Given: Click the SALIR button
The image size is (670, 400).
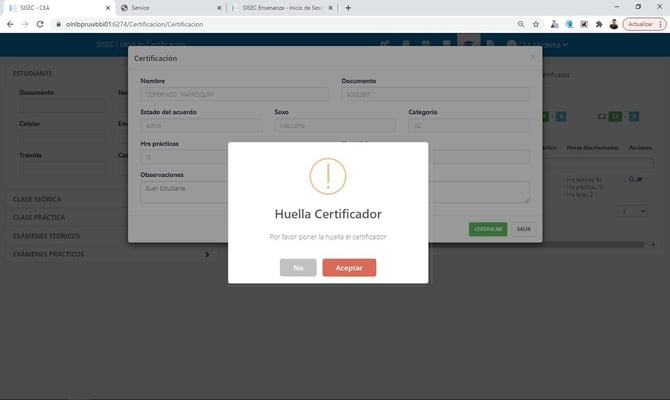Looking at the screenshot, I should click(x=522, y=229).
